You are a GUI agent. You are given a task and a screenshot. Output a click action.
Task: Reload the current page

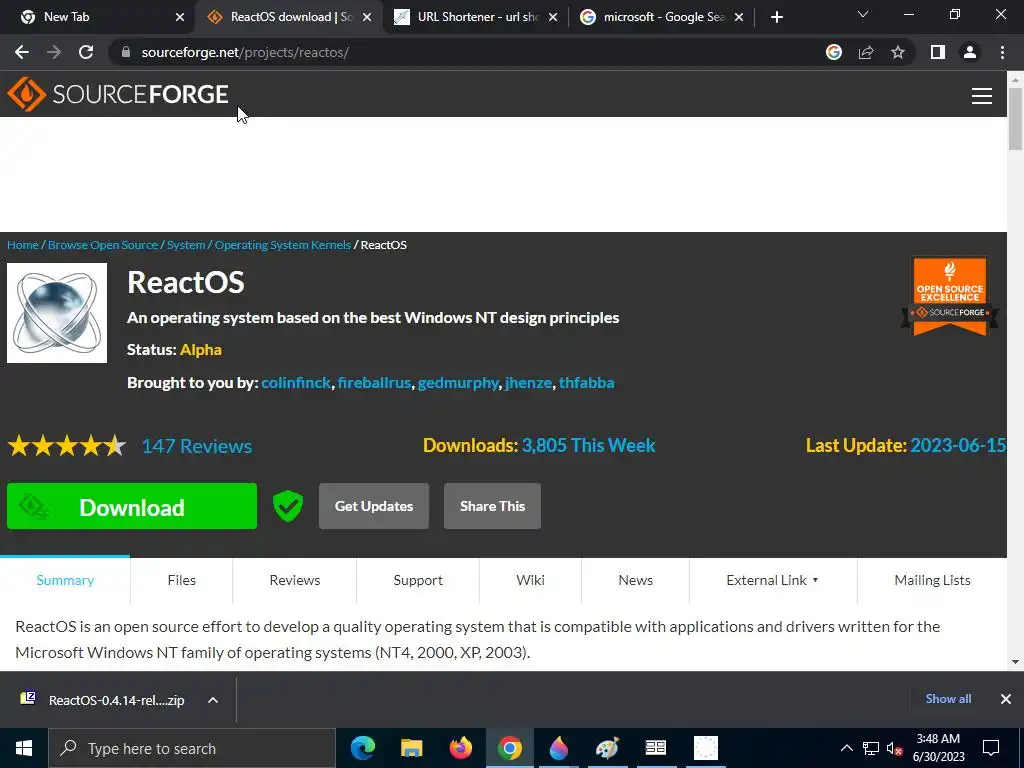(x=86, y=52)
